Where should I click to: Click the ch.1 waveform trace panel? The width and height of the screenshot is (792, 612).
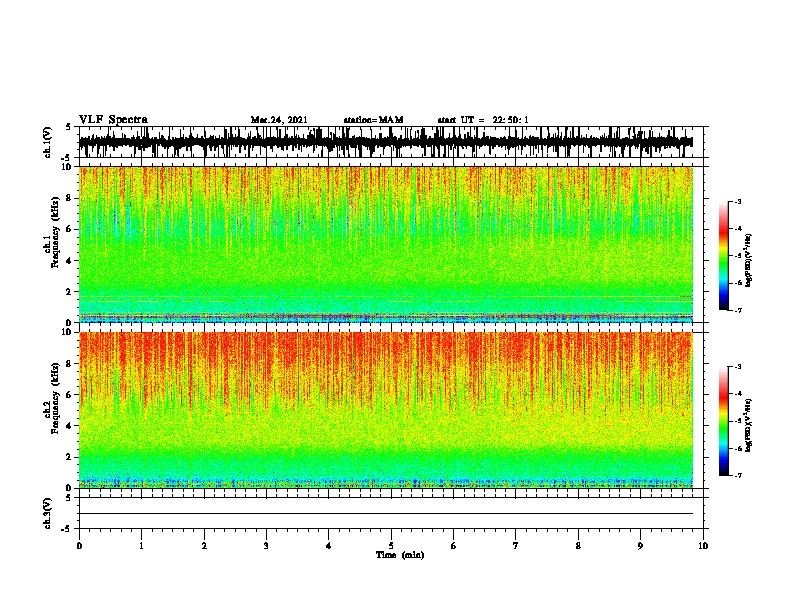point(391,142)
